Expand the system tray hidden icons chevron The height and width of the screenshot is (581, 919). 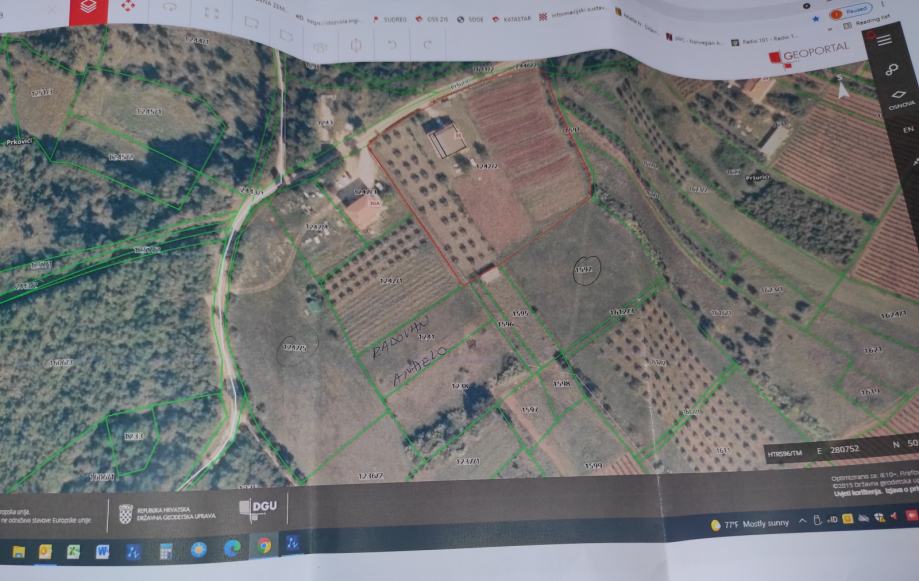[802, 521]
